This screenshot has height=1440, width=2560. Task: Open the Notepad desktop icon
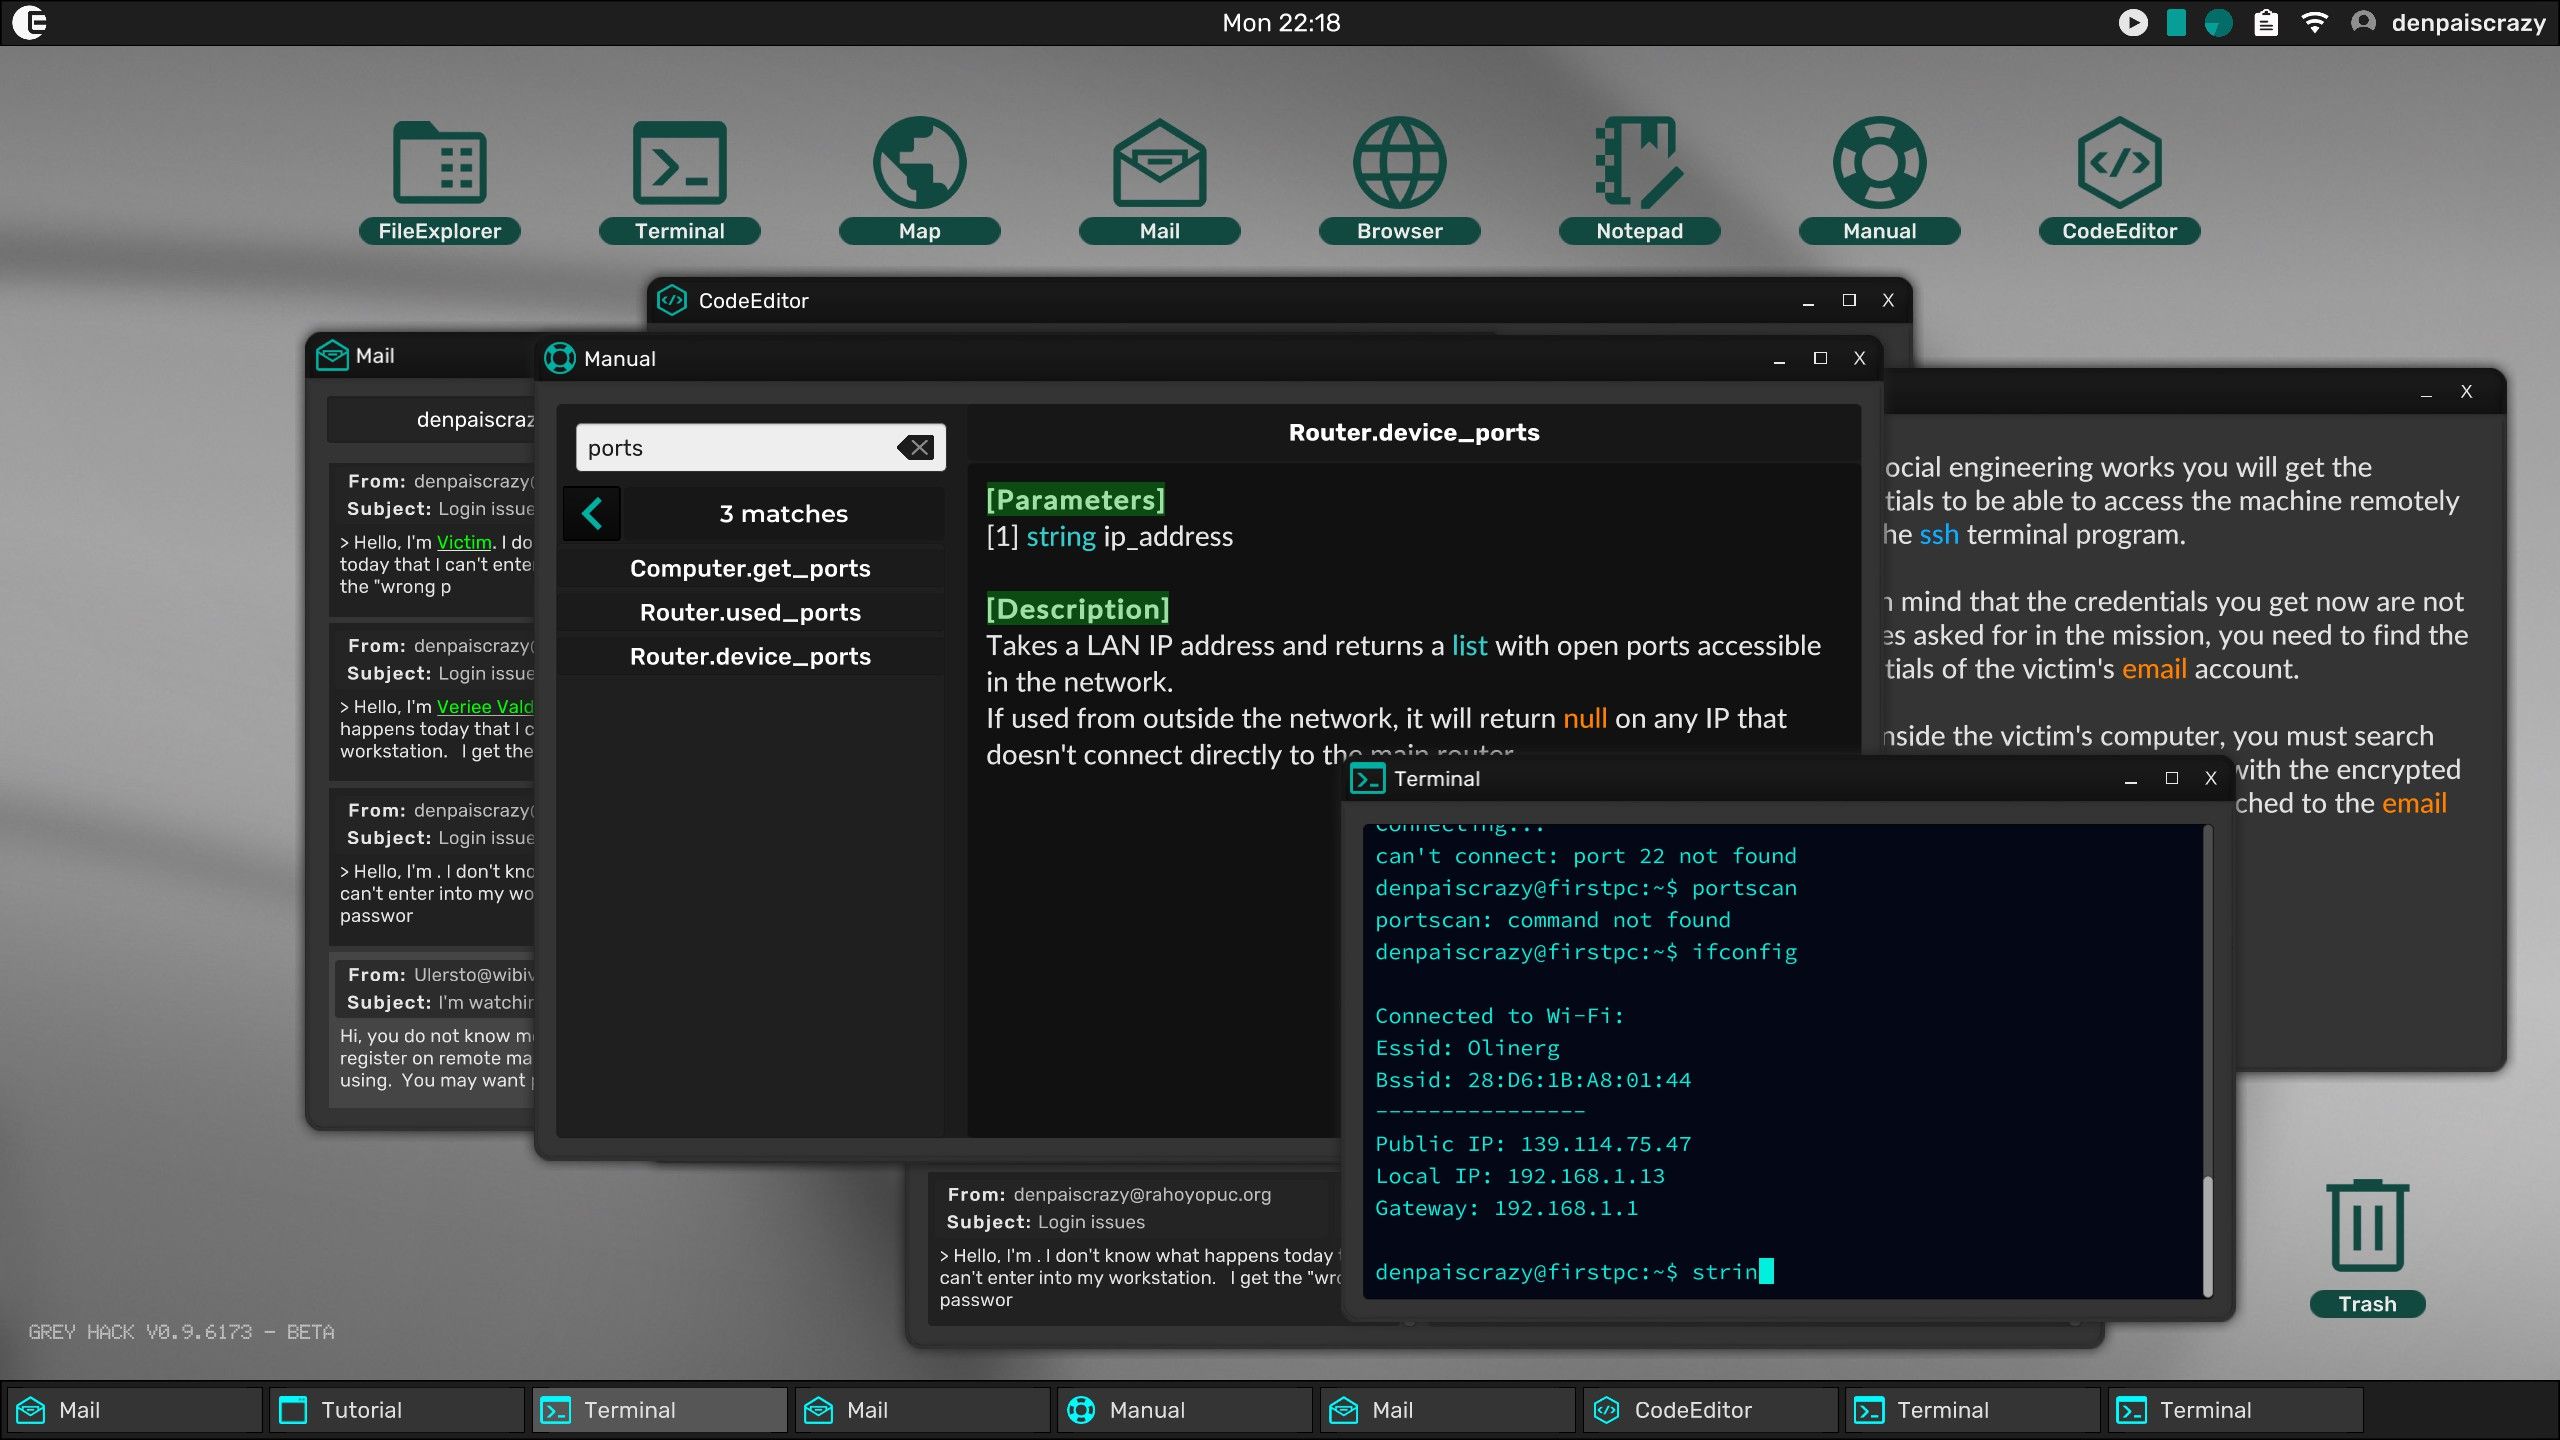point(1639,165)
